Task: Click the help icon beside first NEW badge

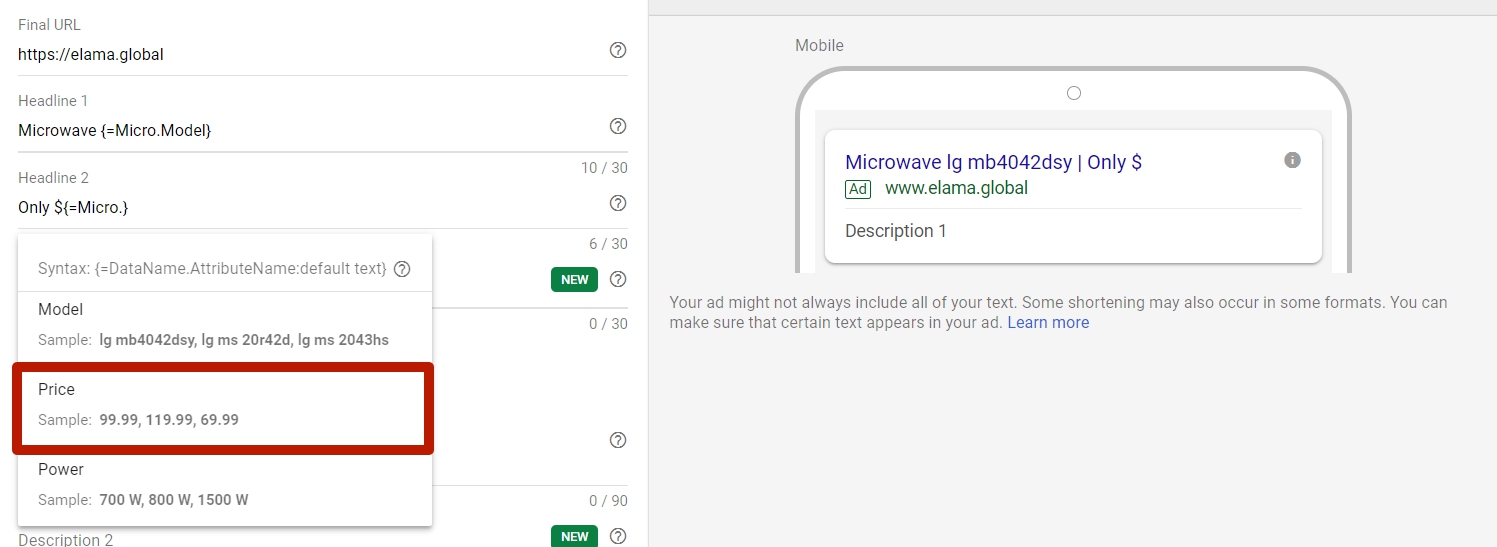Action: point(618,279)
